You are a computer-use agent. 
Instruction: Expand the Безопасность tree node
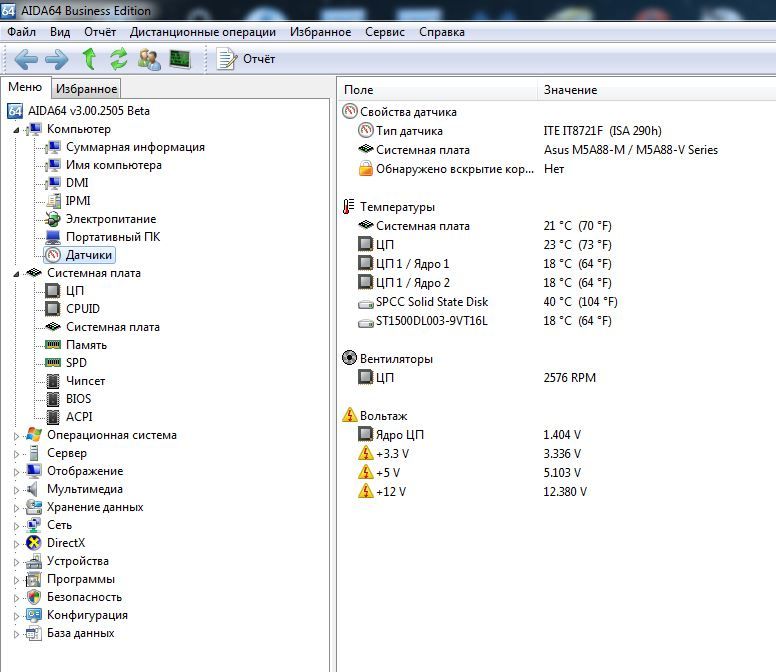(16, 598)
